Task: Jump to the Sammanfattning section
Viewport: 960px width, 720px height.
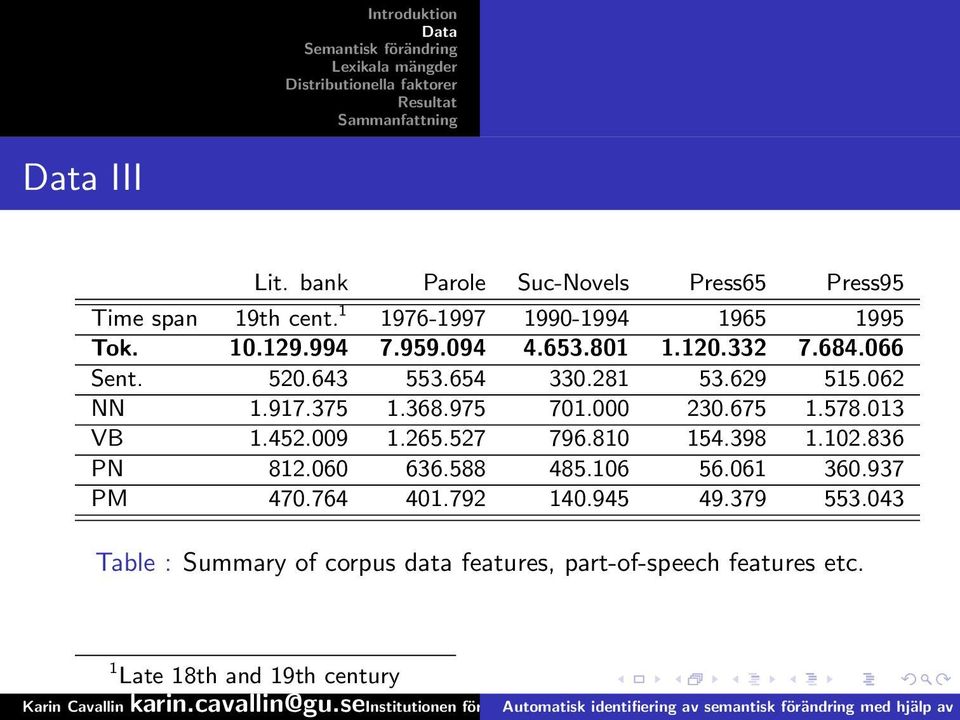Action: coord(397,119)
